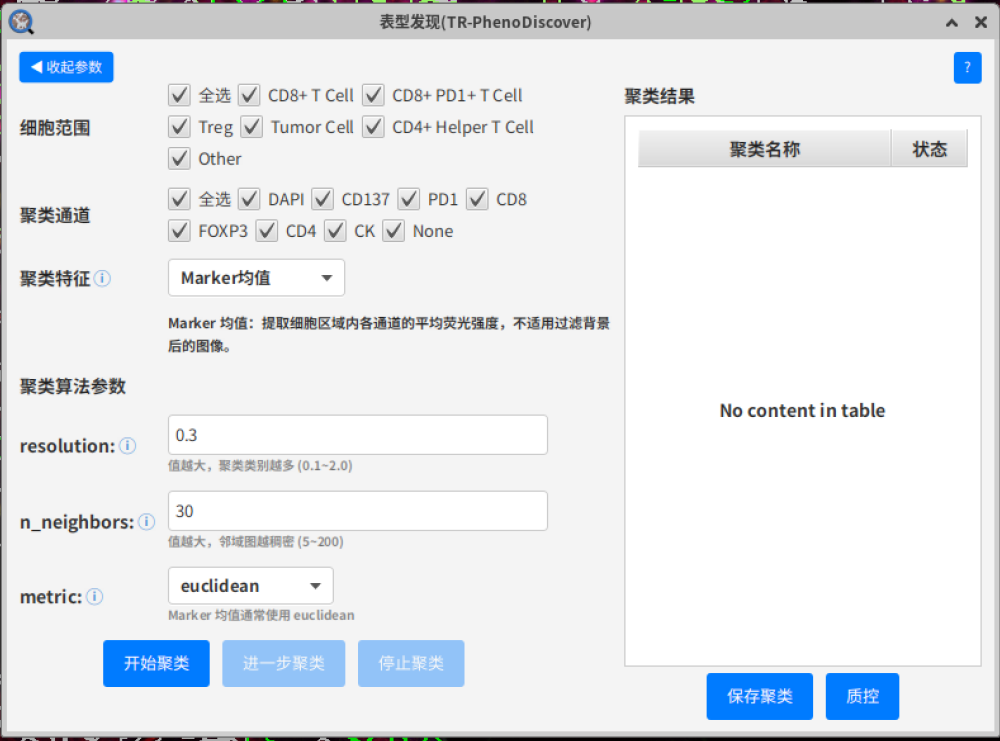Click the n_neighbors input field
The width and height of the screenshot is (1000, 741).
(x=358, y=511)
